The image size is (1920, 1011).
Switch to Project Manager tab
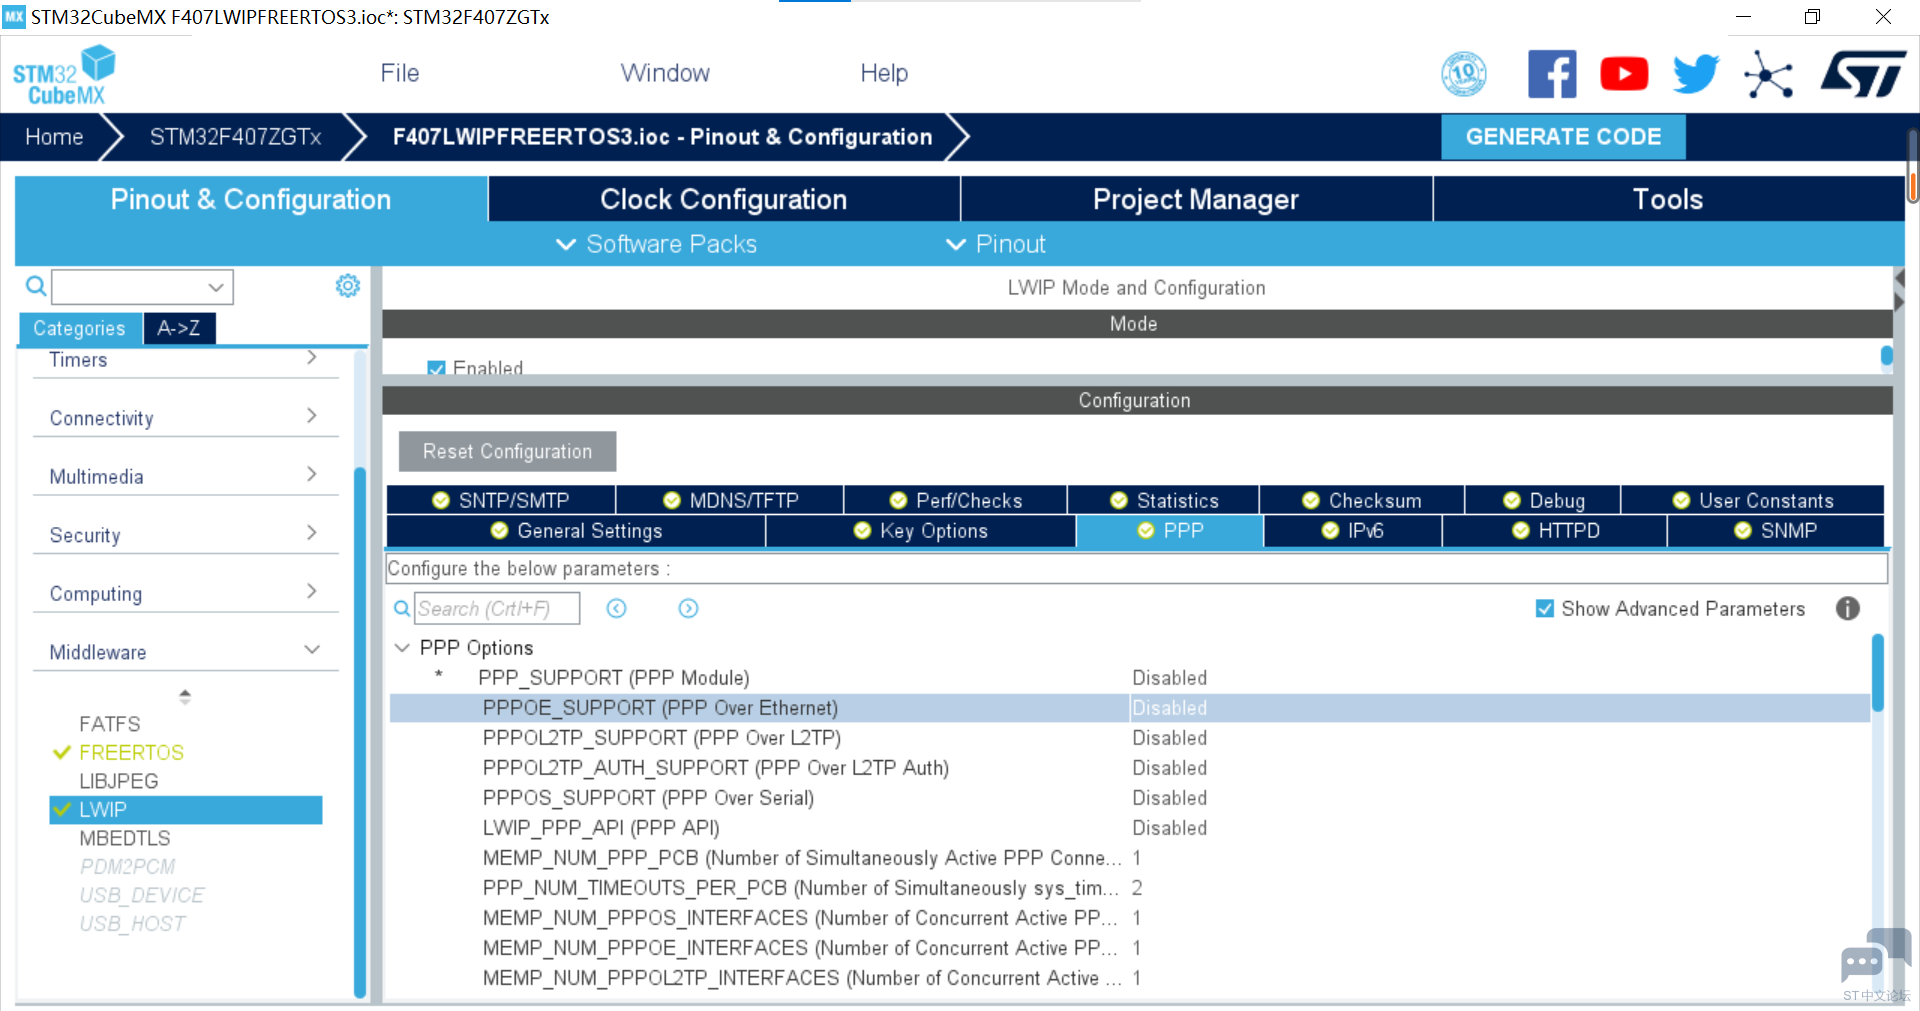tap(1196, 199)
